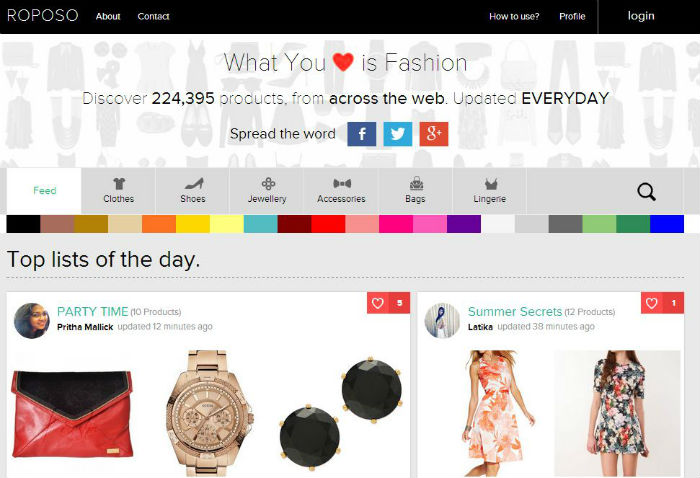Filter by the red color swatch
Image resolution: width=700 pixels, height=478 pixels.
point(328,224)
